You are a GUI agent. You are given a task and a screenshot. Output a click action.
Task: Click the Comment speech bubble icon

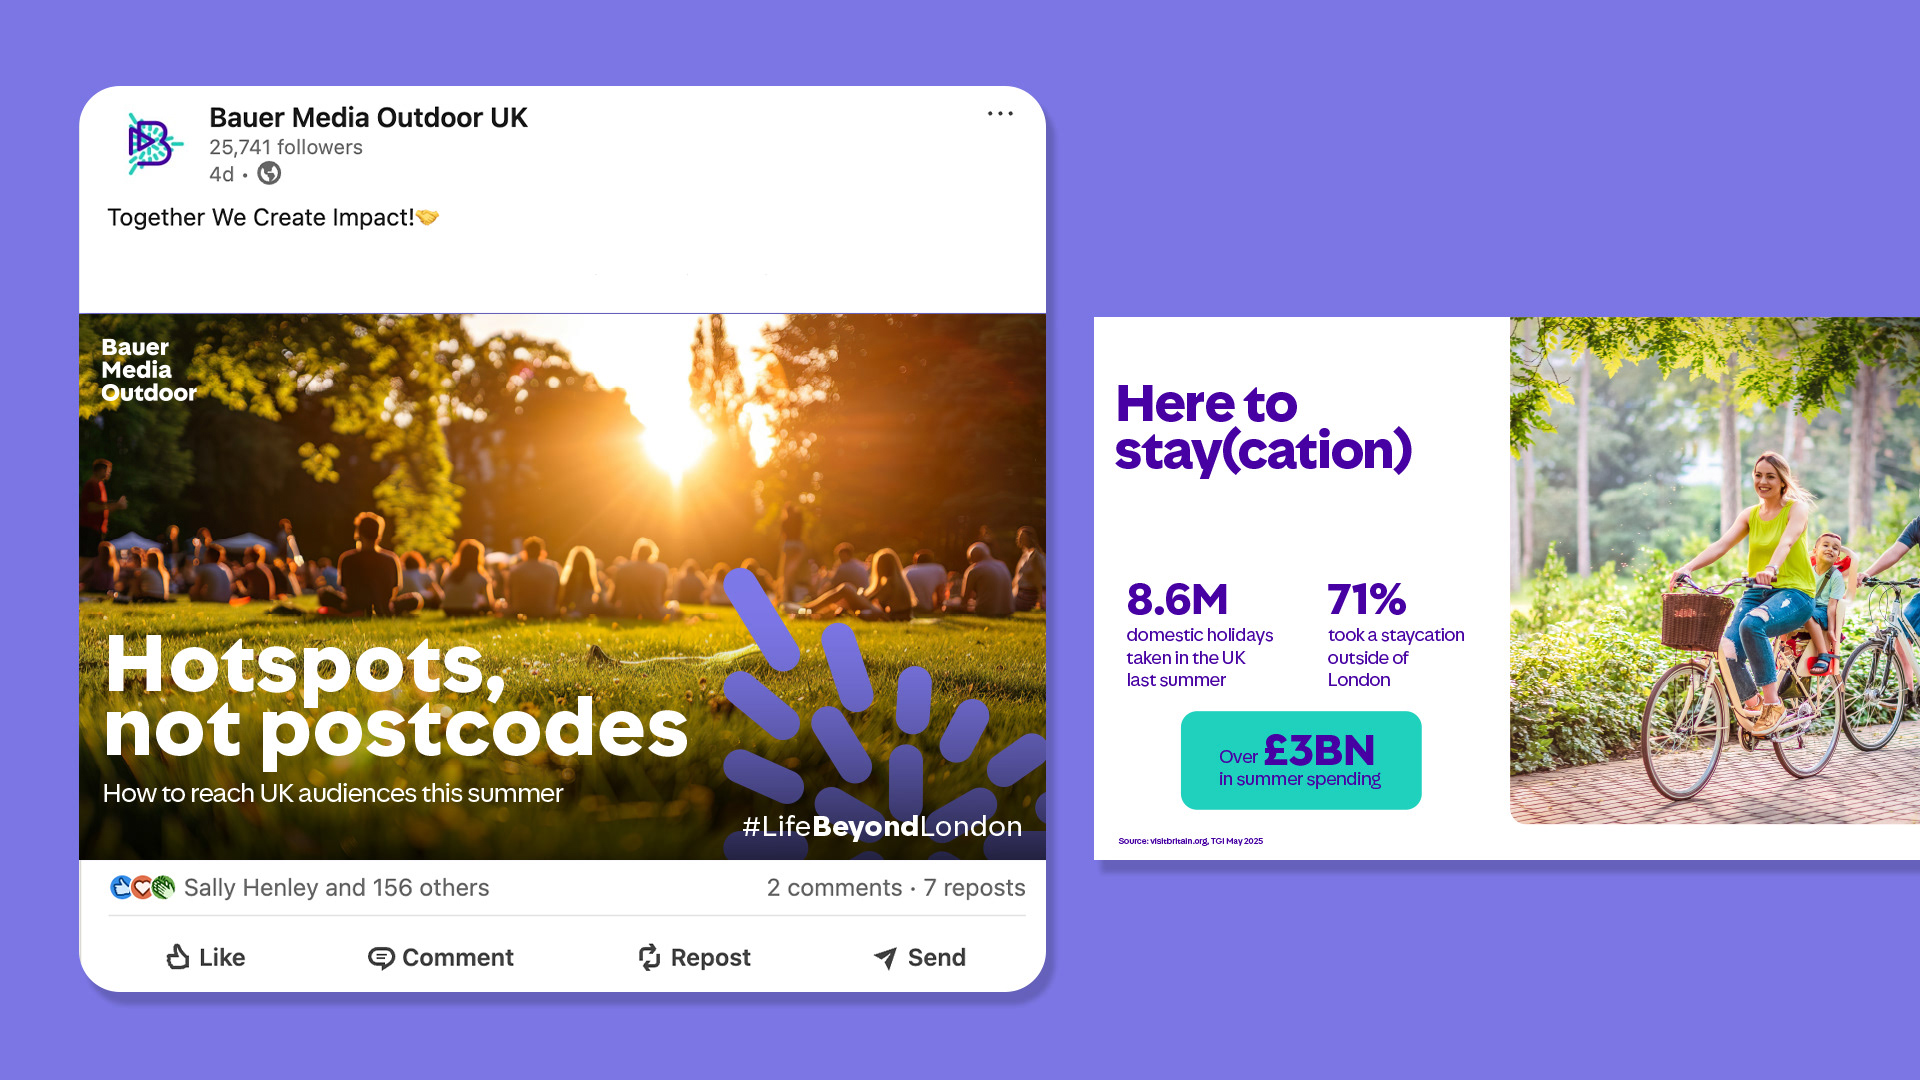[381, 958]
